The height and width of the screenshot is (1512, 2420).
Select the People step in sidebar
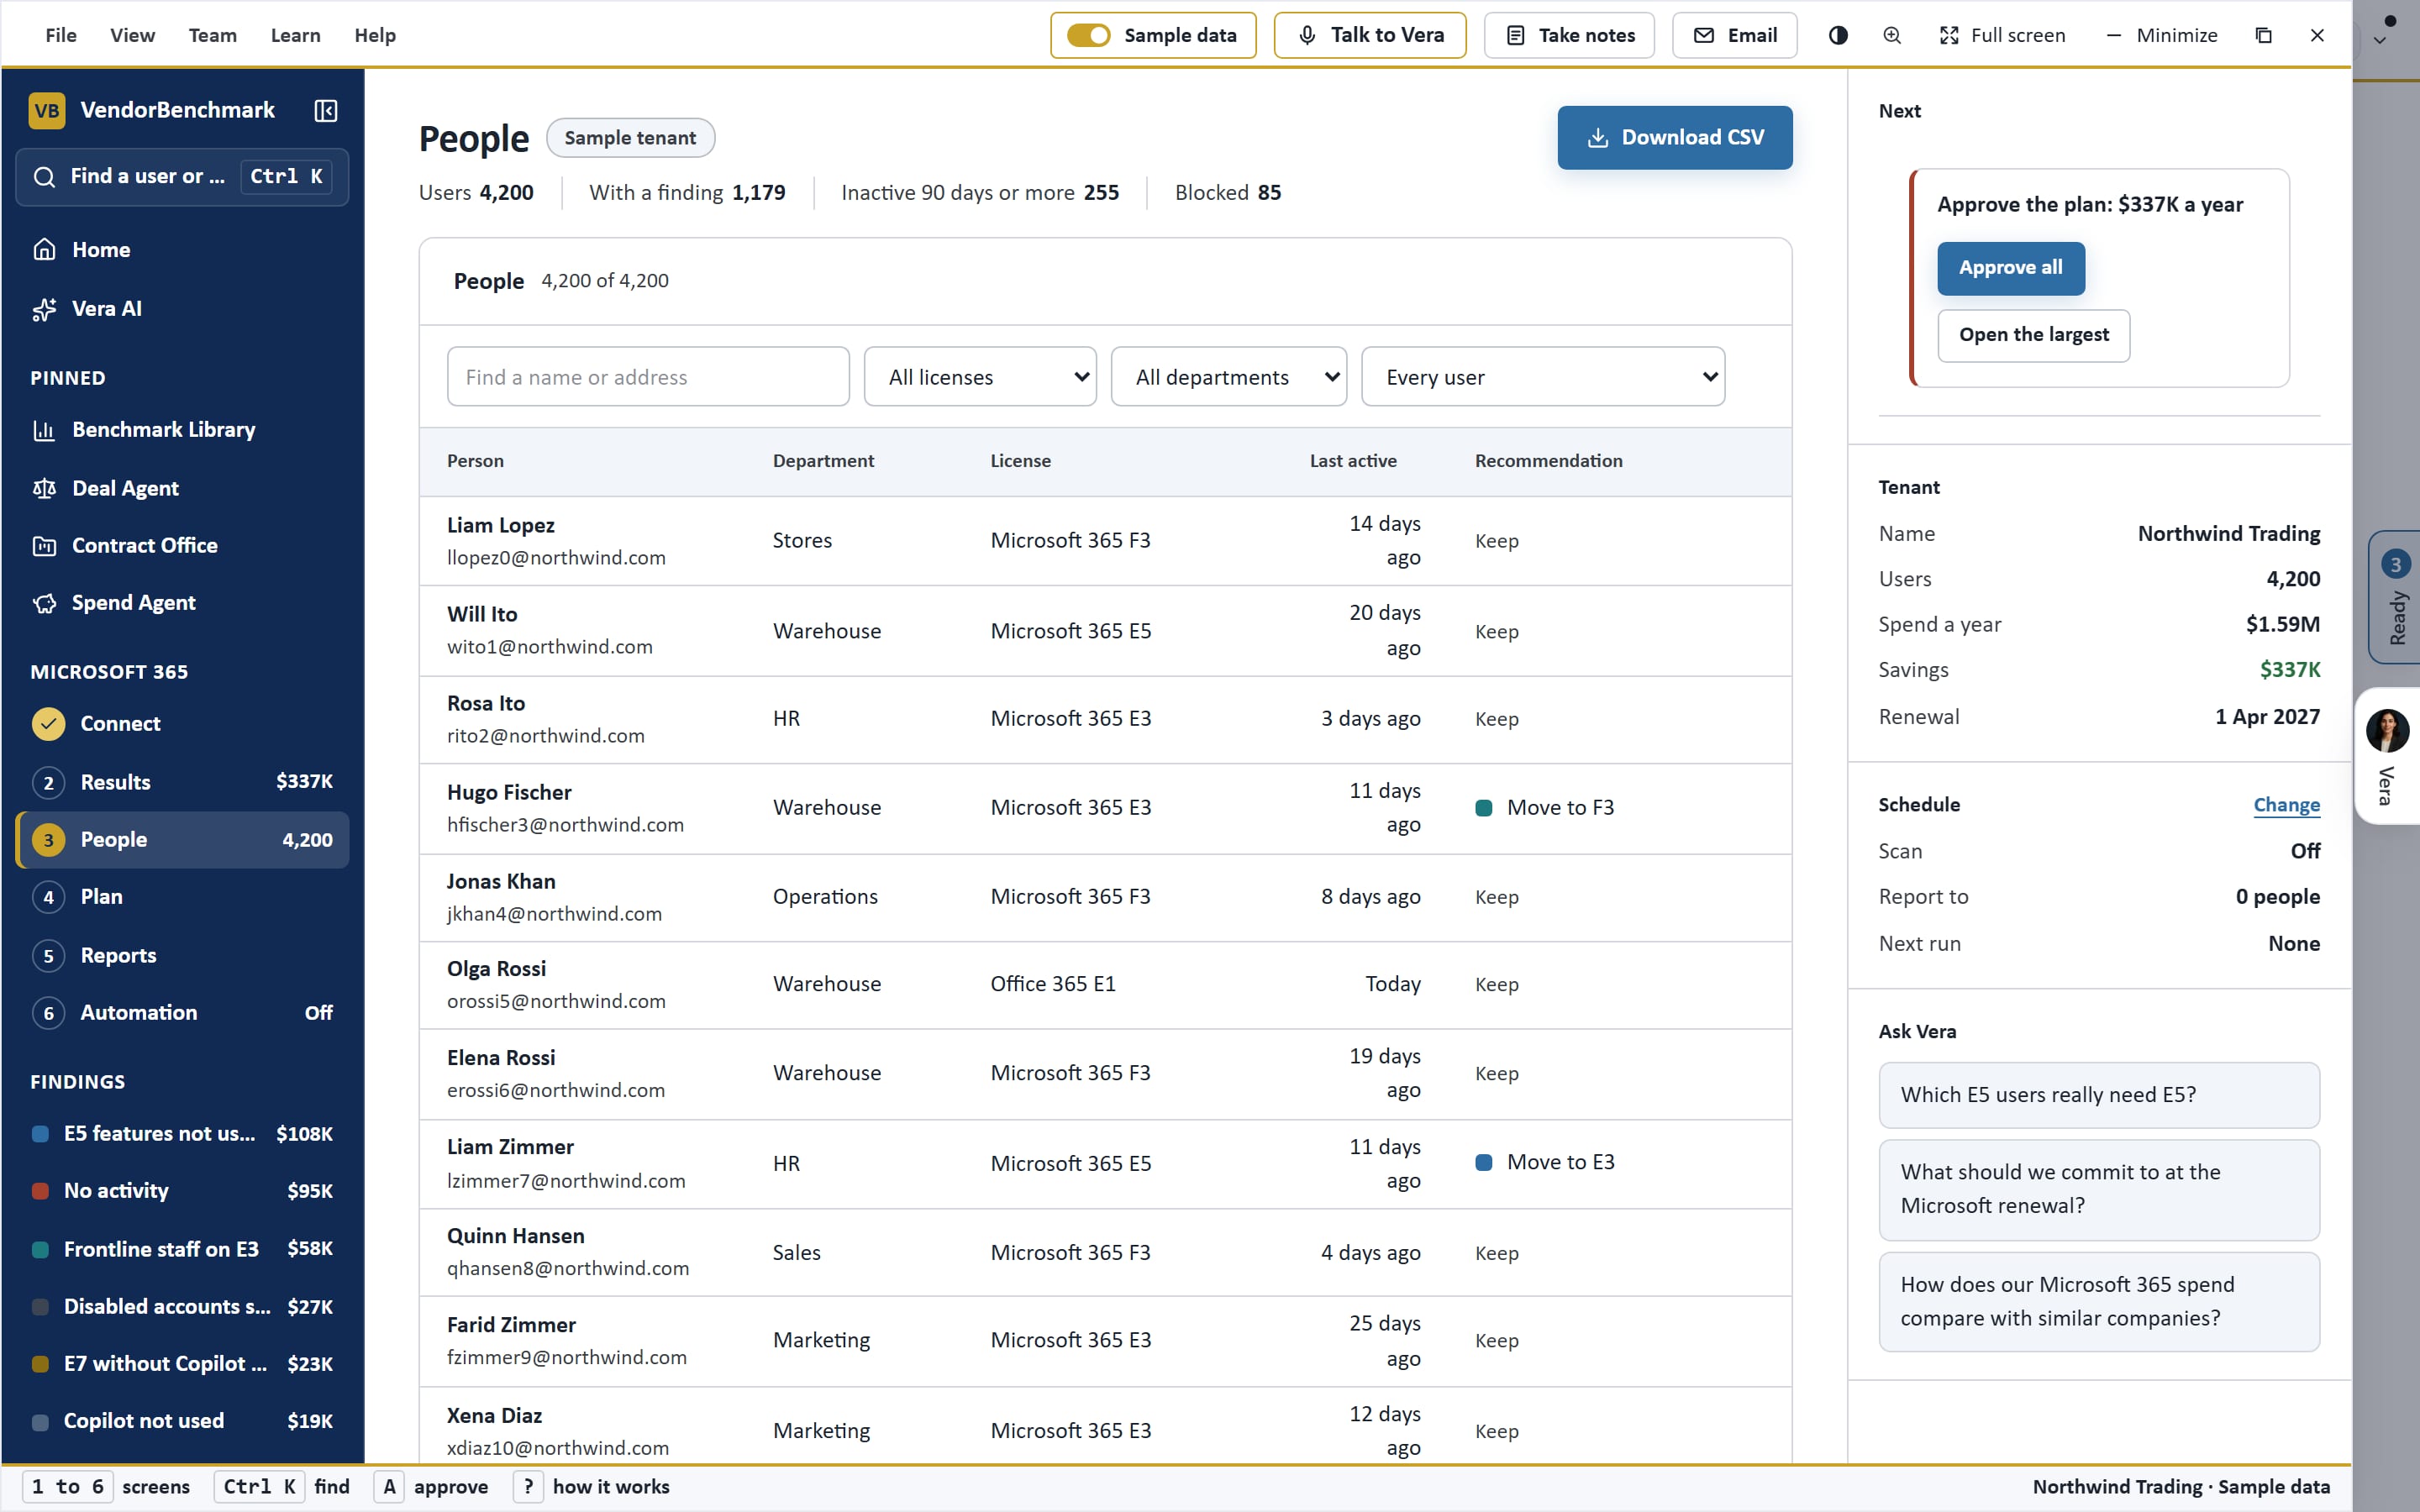182,840
